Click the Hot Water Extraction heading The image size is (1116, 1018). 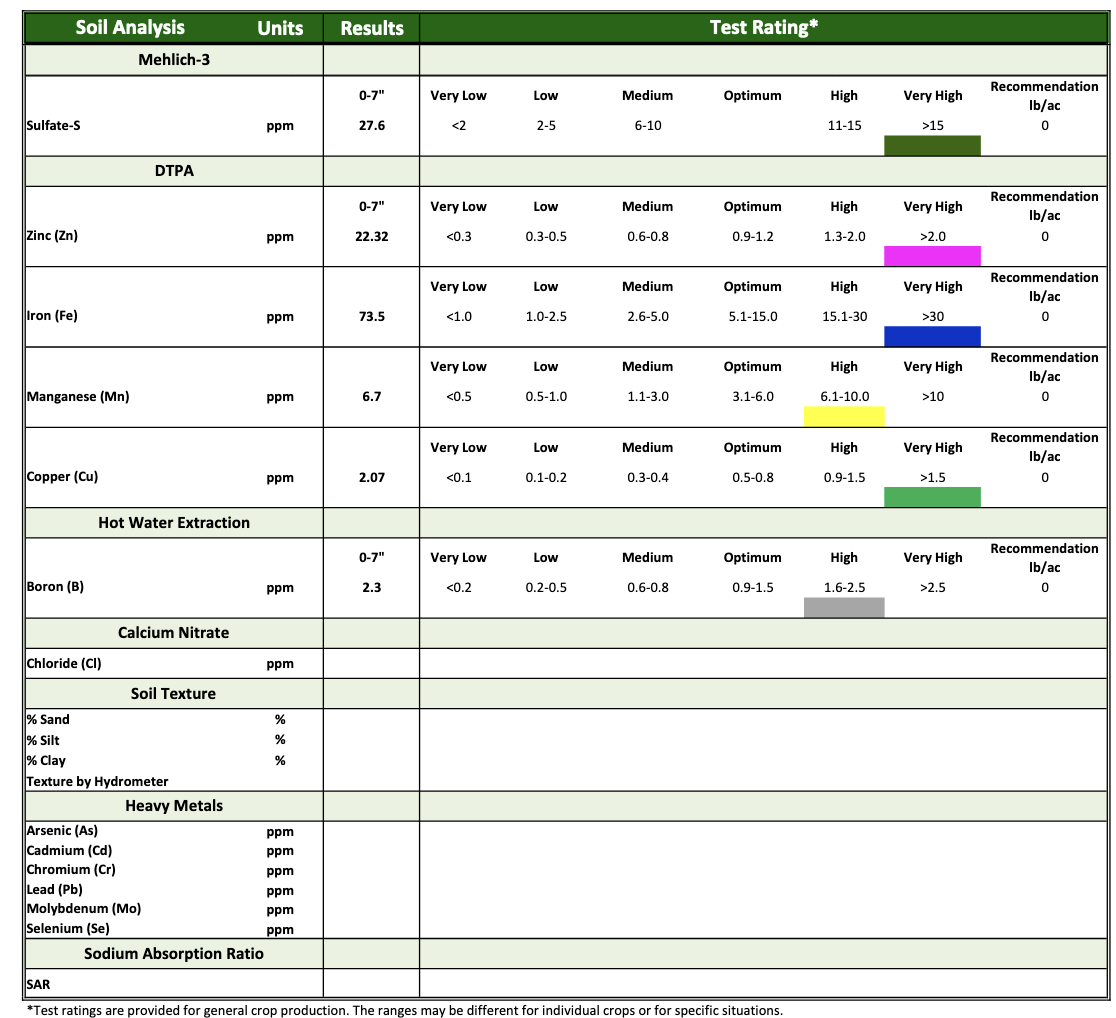click(x=174, y=523)
